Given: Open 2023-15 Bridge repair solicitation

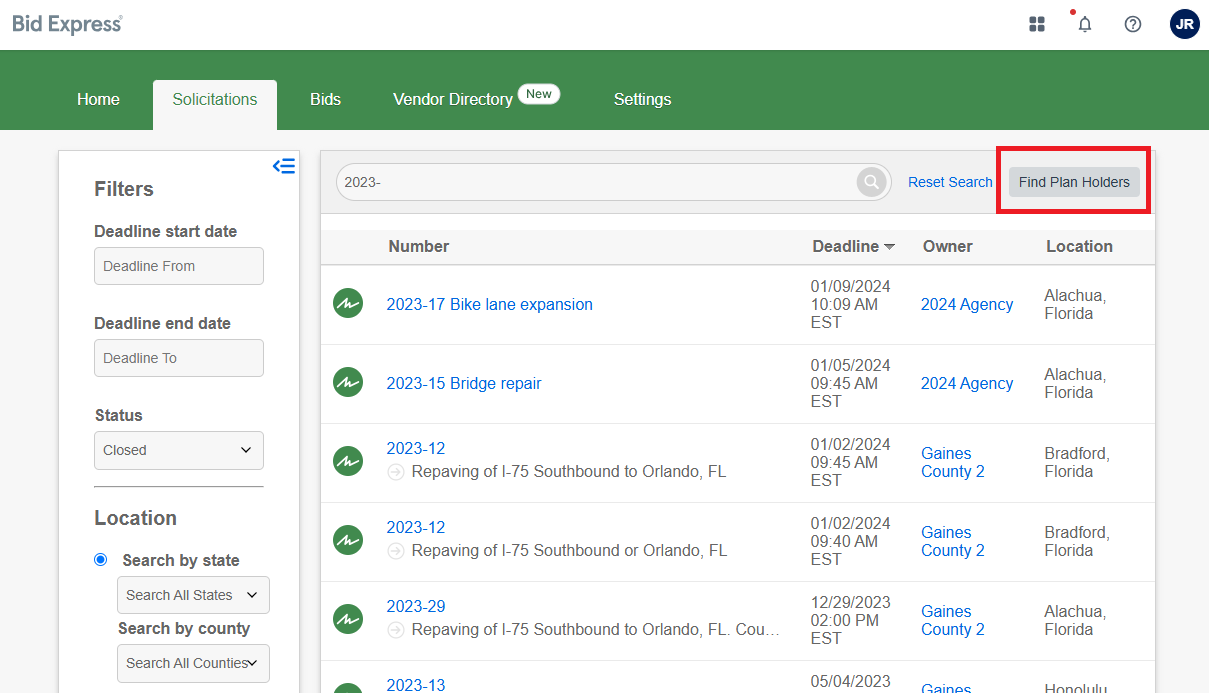Looking at the screenshot, I should coord(464,383).
